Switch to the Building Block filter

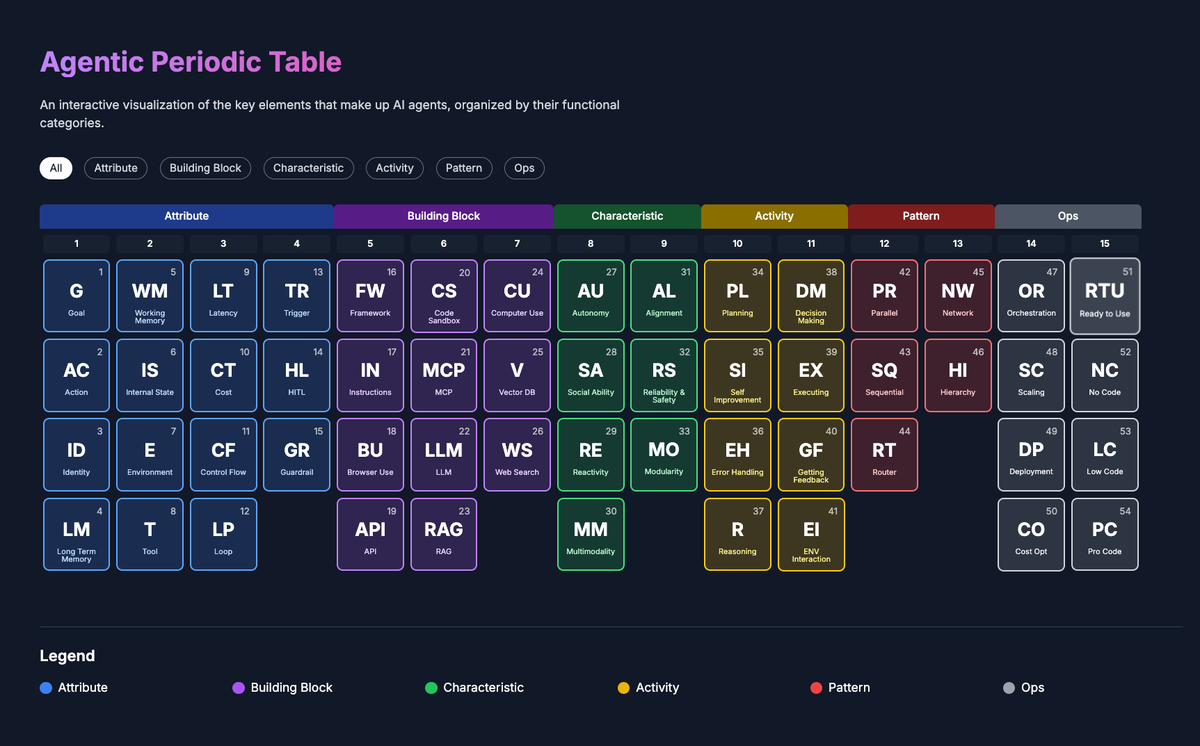coord(205,168)
